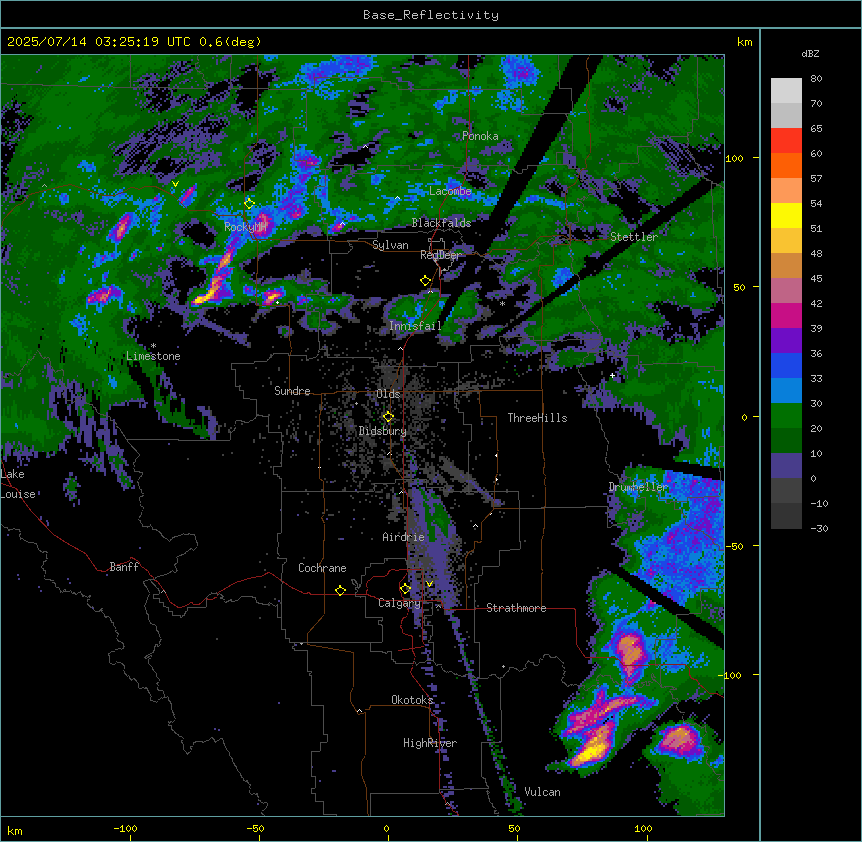This screenshot has width=862, height=842.
Task: Click the Drumheller city label
Action: coord(638,487)
